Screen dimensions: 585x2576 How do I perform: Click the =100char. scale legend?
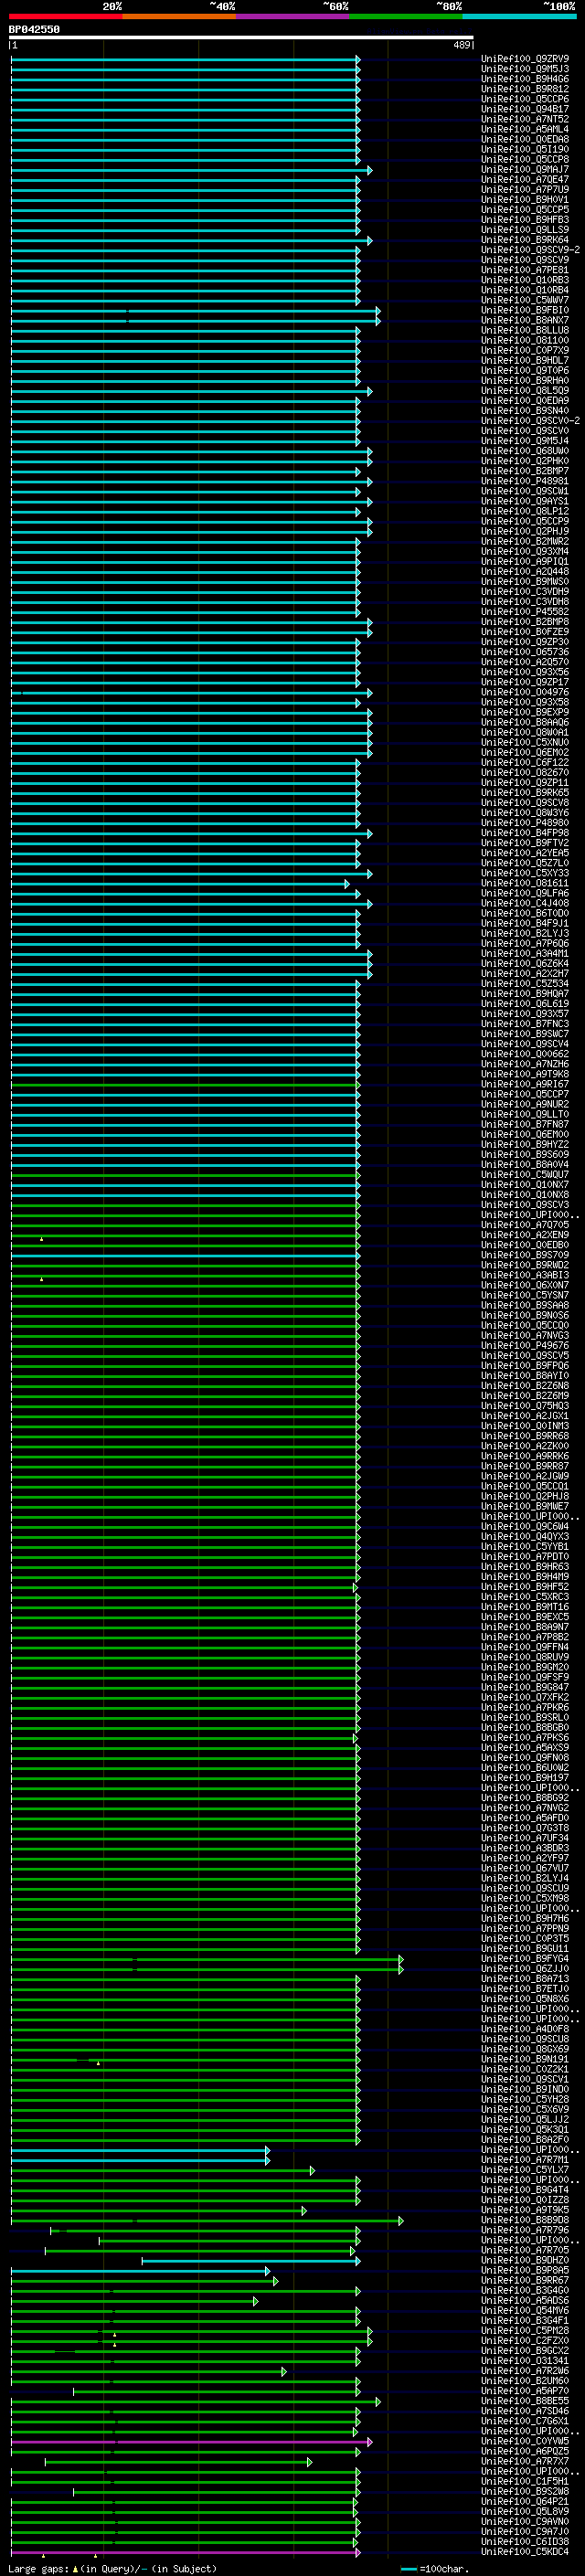[x=434, y=2568]
